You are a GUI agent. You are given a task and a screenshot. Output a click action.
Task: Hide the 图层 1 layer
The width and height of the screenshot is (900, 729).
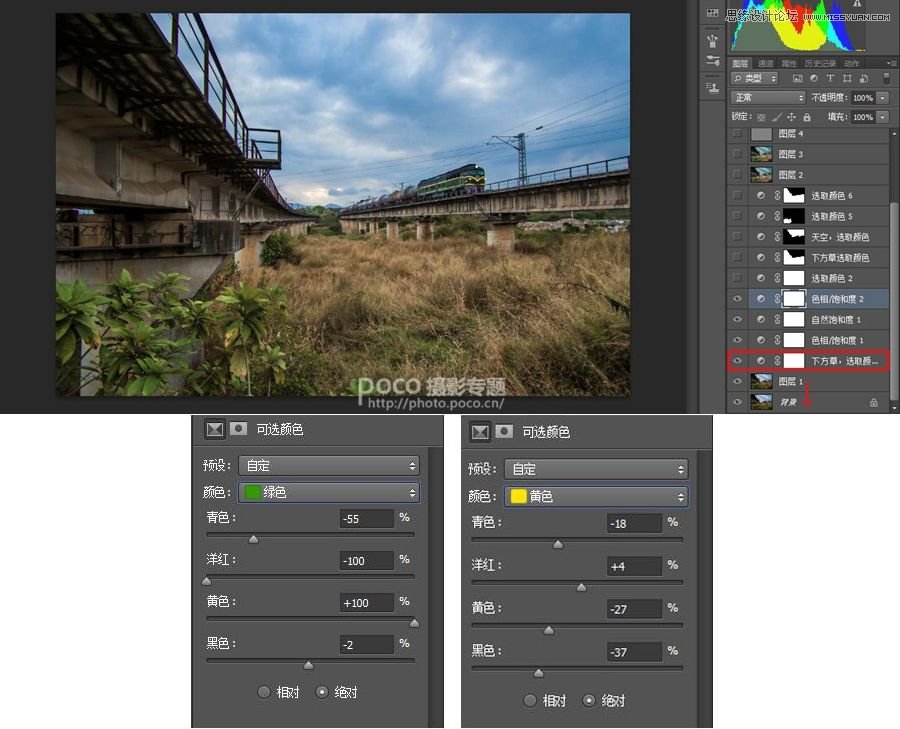click(738, 382)
